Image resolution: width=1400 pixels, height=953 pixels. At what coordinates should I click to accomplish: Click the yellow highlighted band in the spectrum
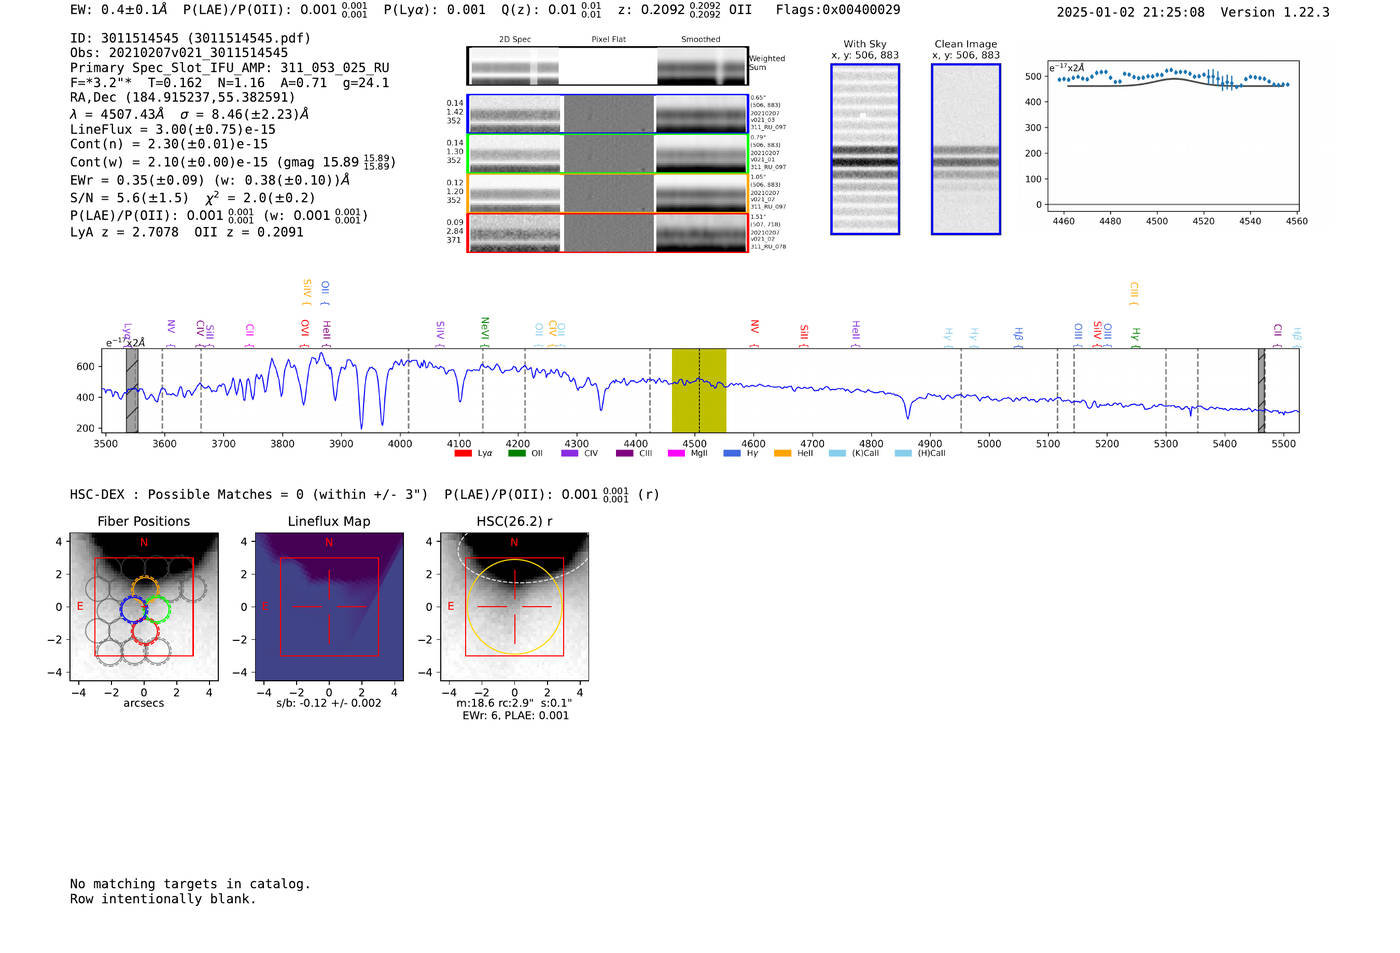699,391
